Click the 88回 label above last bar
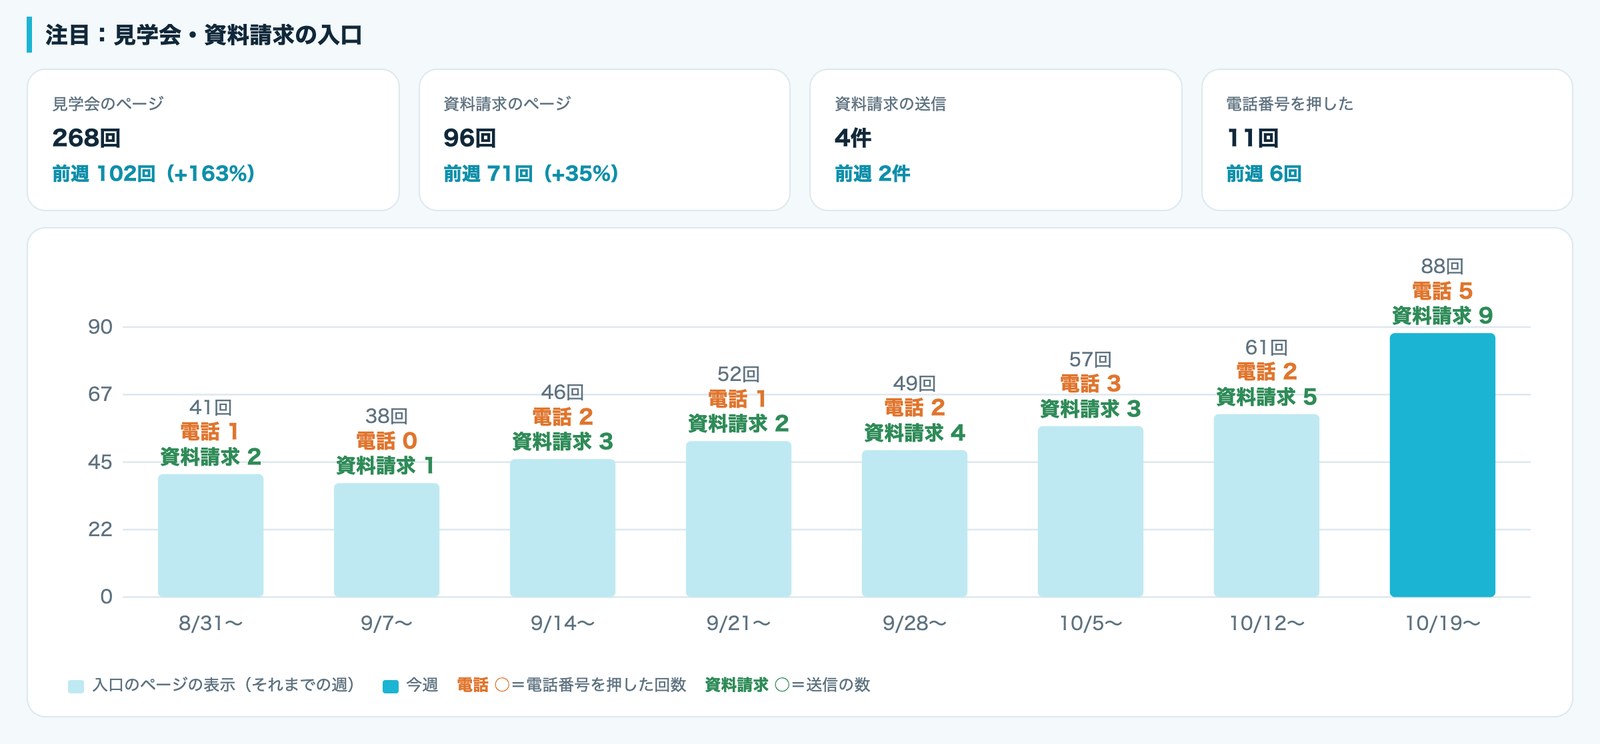 [1442, 266]
